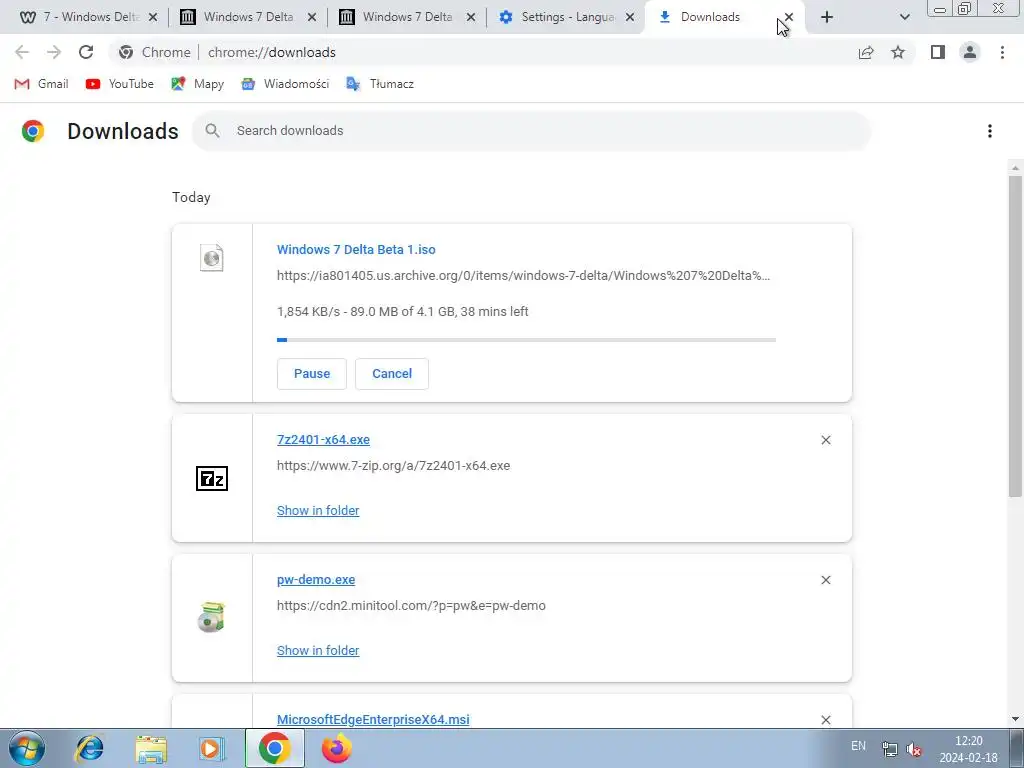Viewport: 1024px width, 768px height.
Task: Launch Firefox from the taskbar
Action: click(337, 748)
